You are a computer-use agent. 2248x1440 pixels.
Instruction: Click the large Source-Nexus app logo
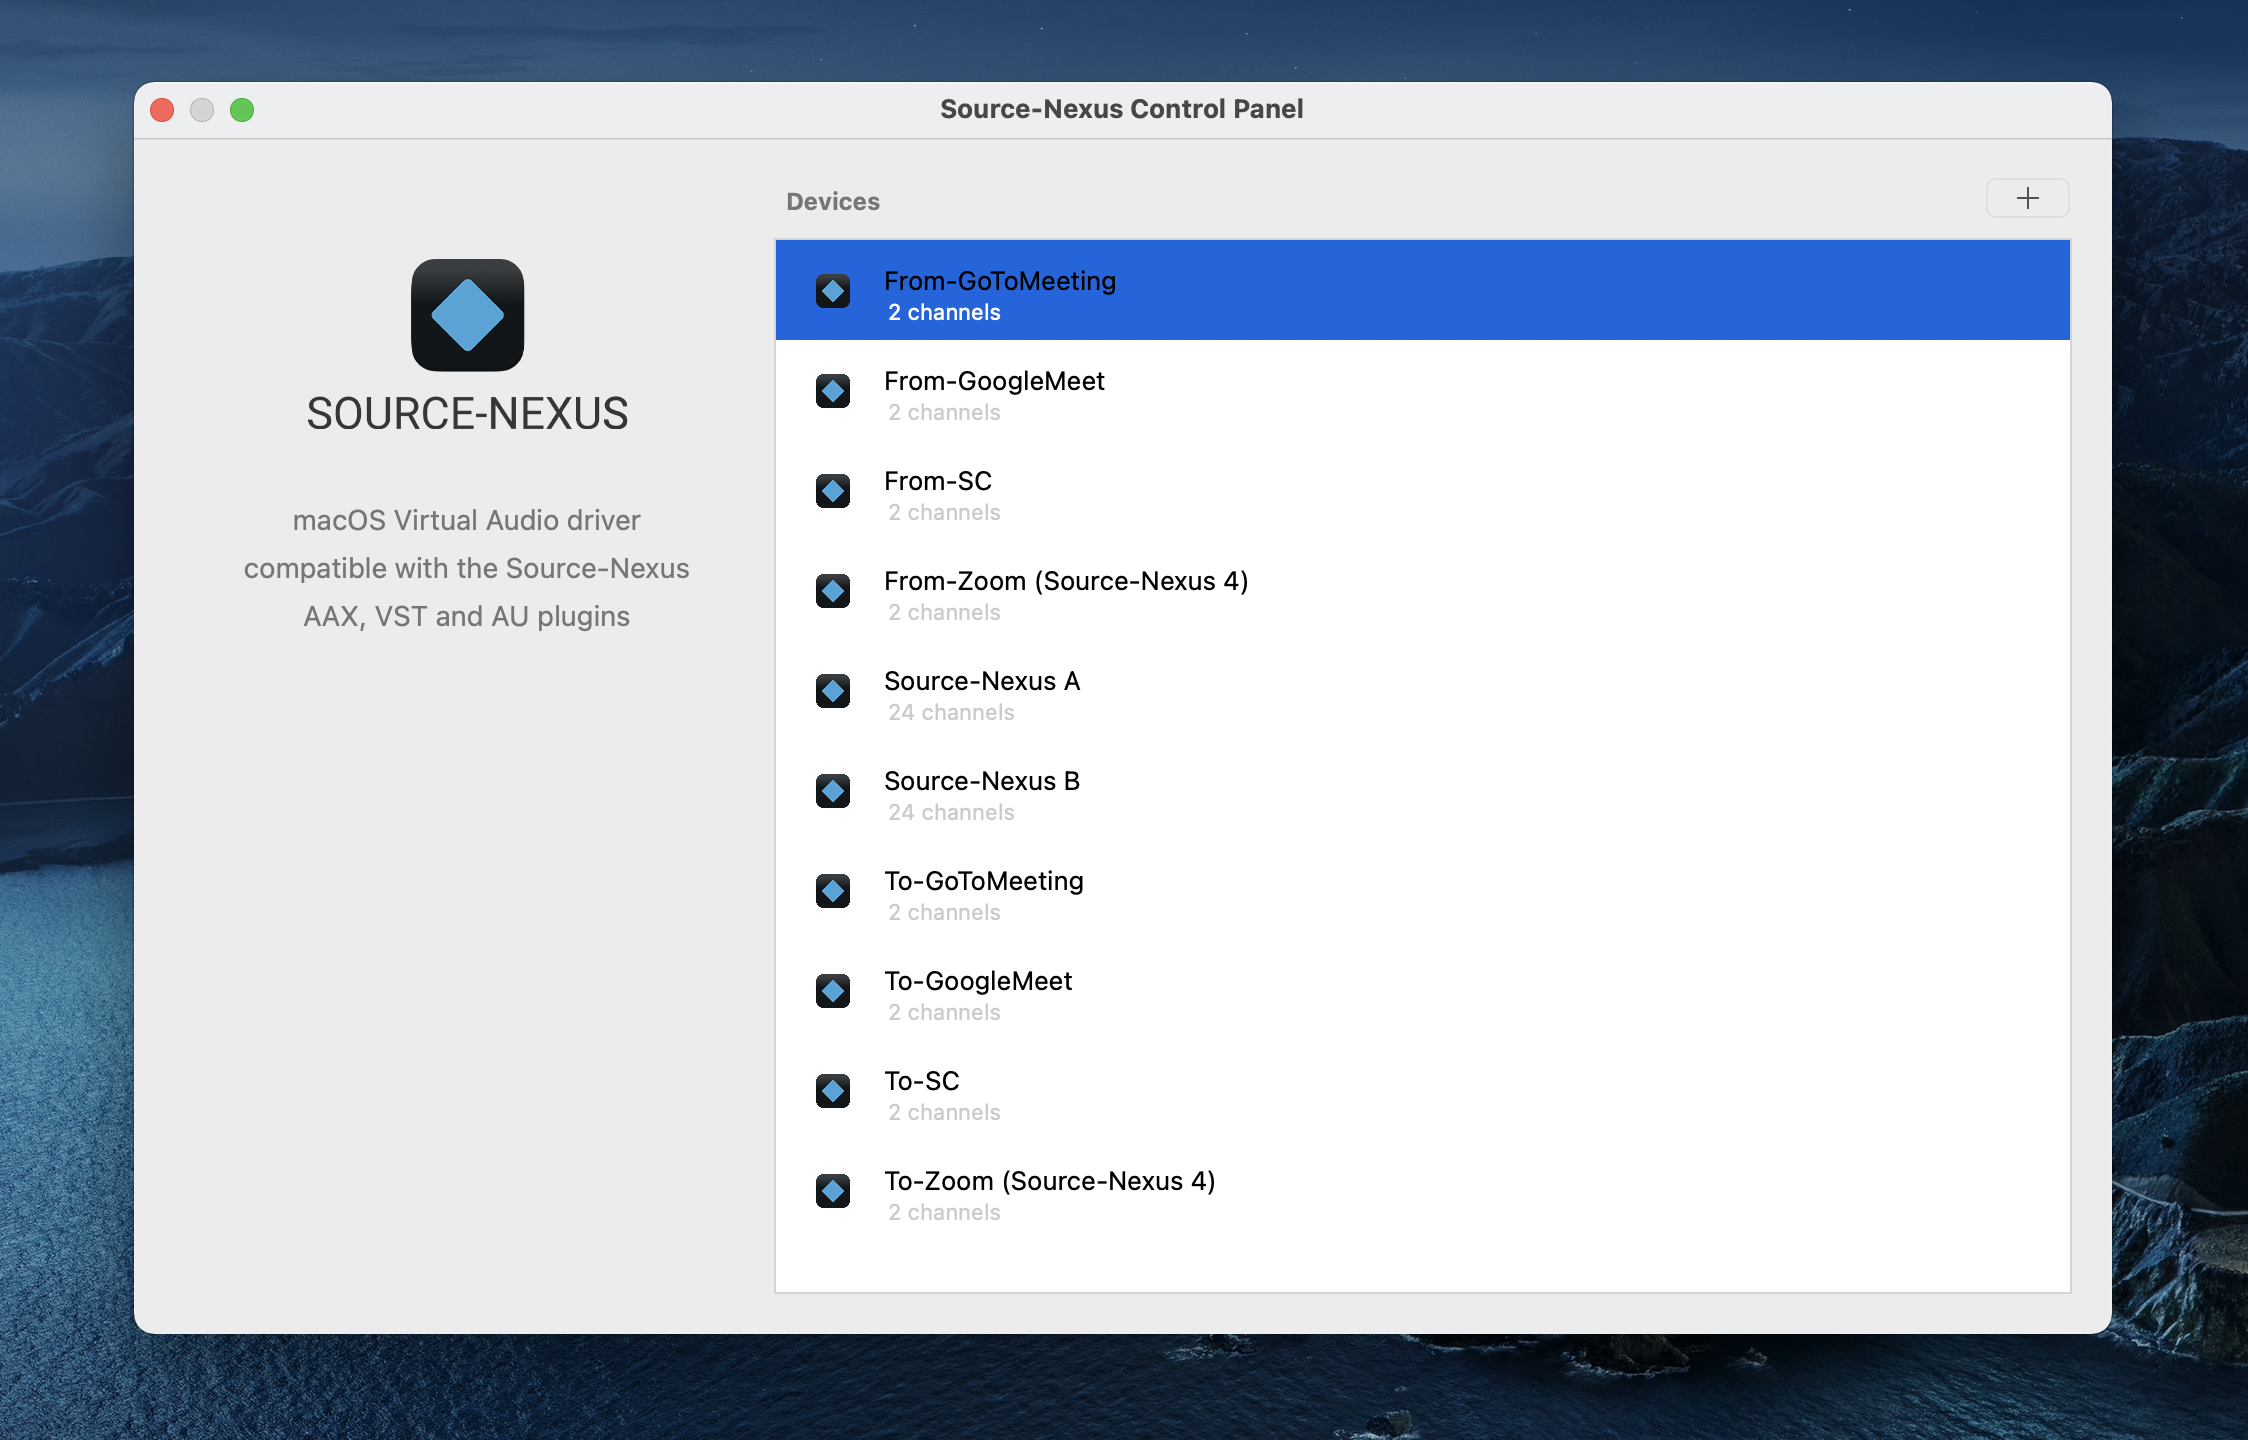tap(467, 315)
